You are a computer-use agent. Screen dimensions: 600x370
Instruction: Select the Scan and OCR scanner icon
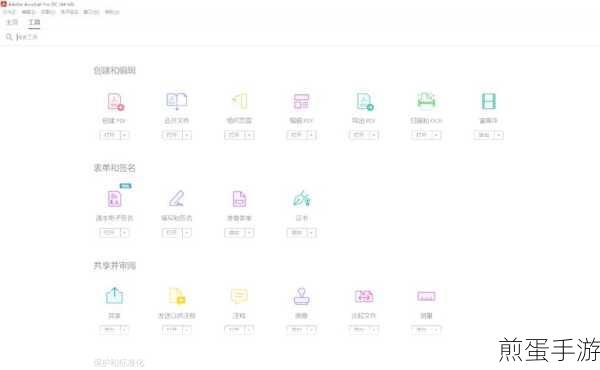click(426, 100)
